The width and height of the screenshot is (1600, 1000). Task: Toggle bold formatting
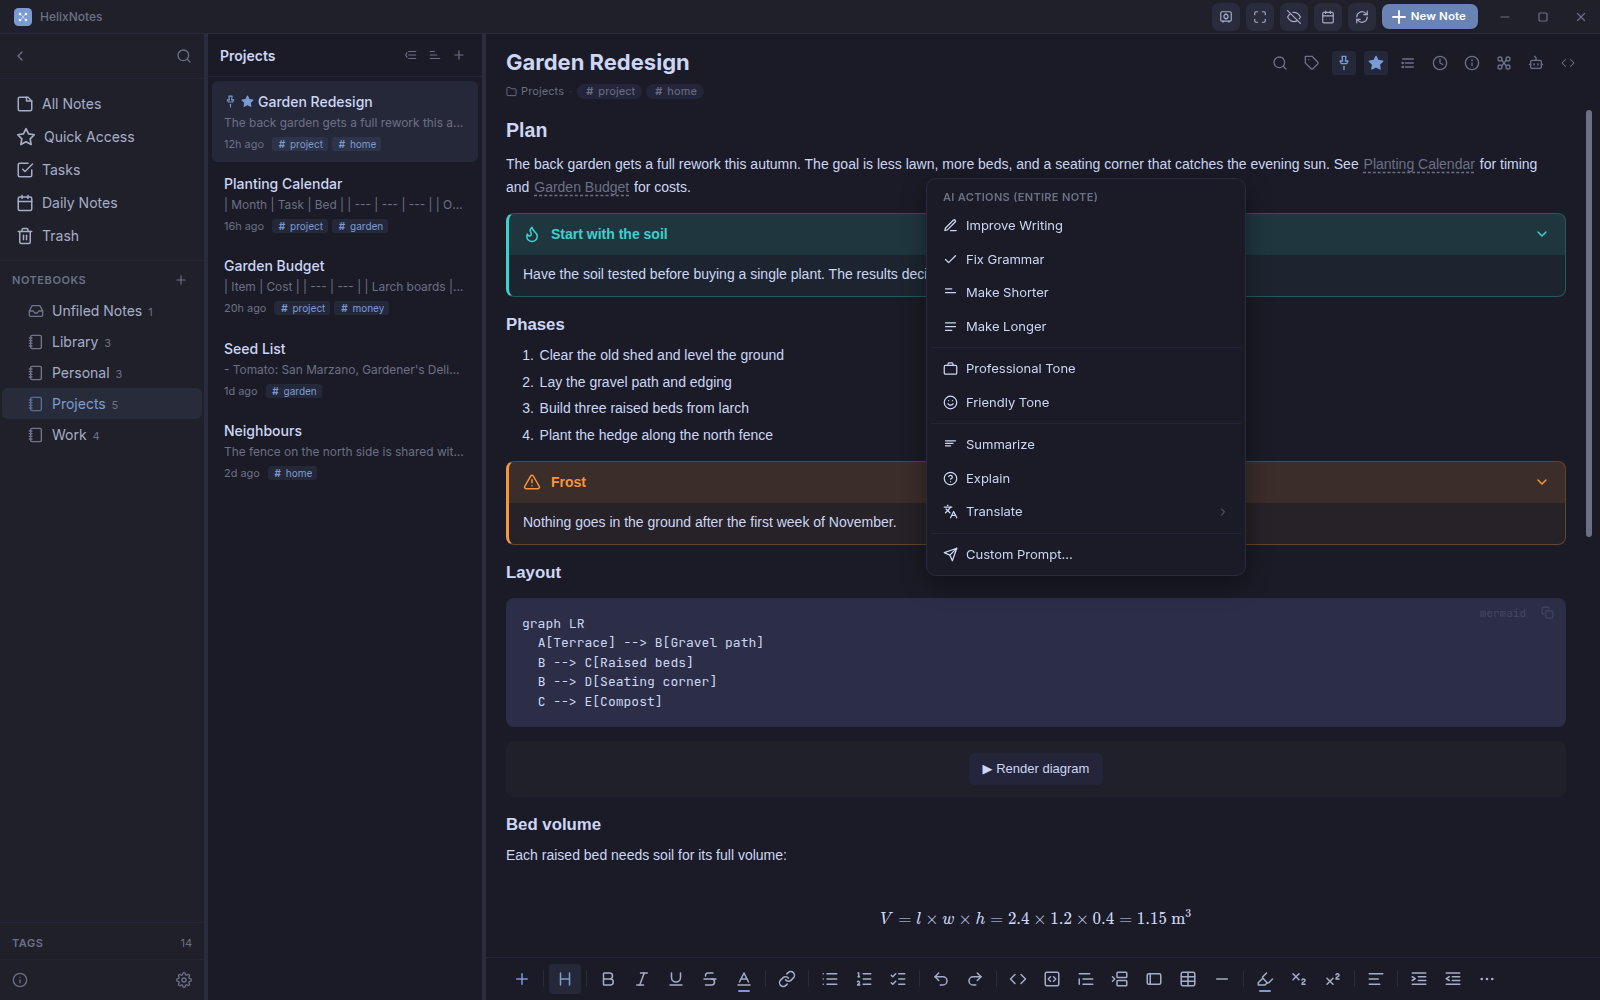point(608,979)
